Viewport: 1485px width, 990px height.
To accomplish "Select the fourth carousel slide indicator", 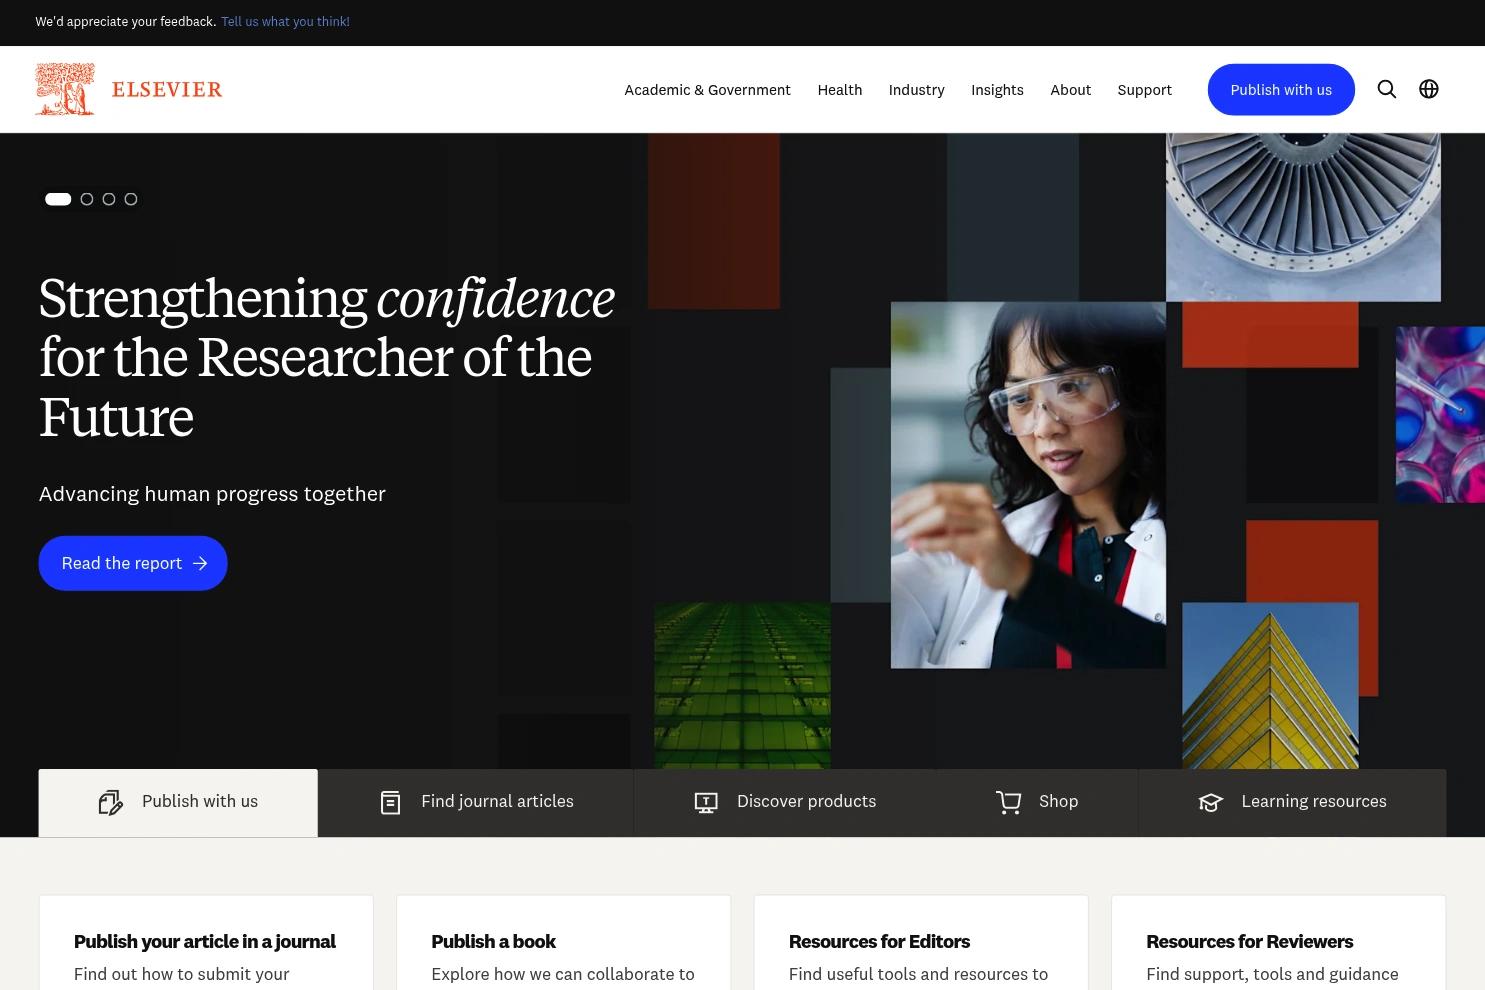I will point(131,199).
